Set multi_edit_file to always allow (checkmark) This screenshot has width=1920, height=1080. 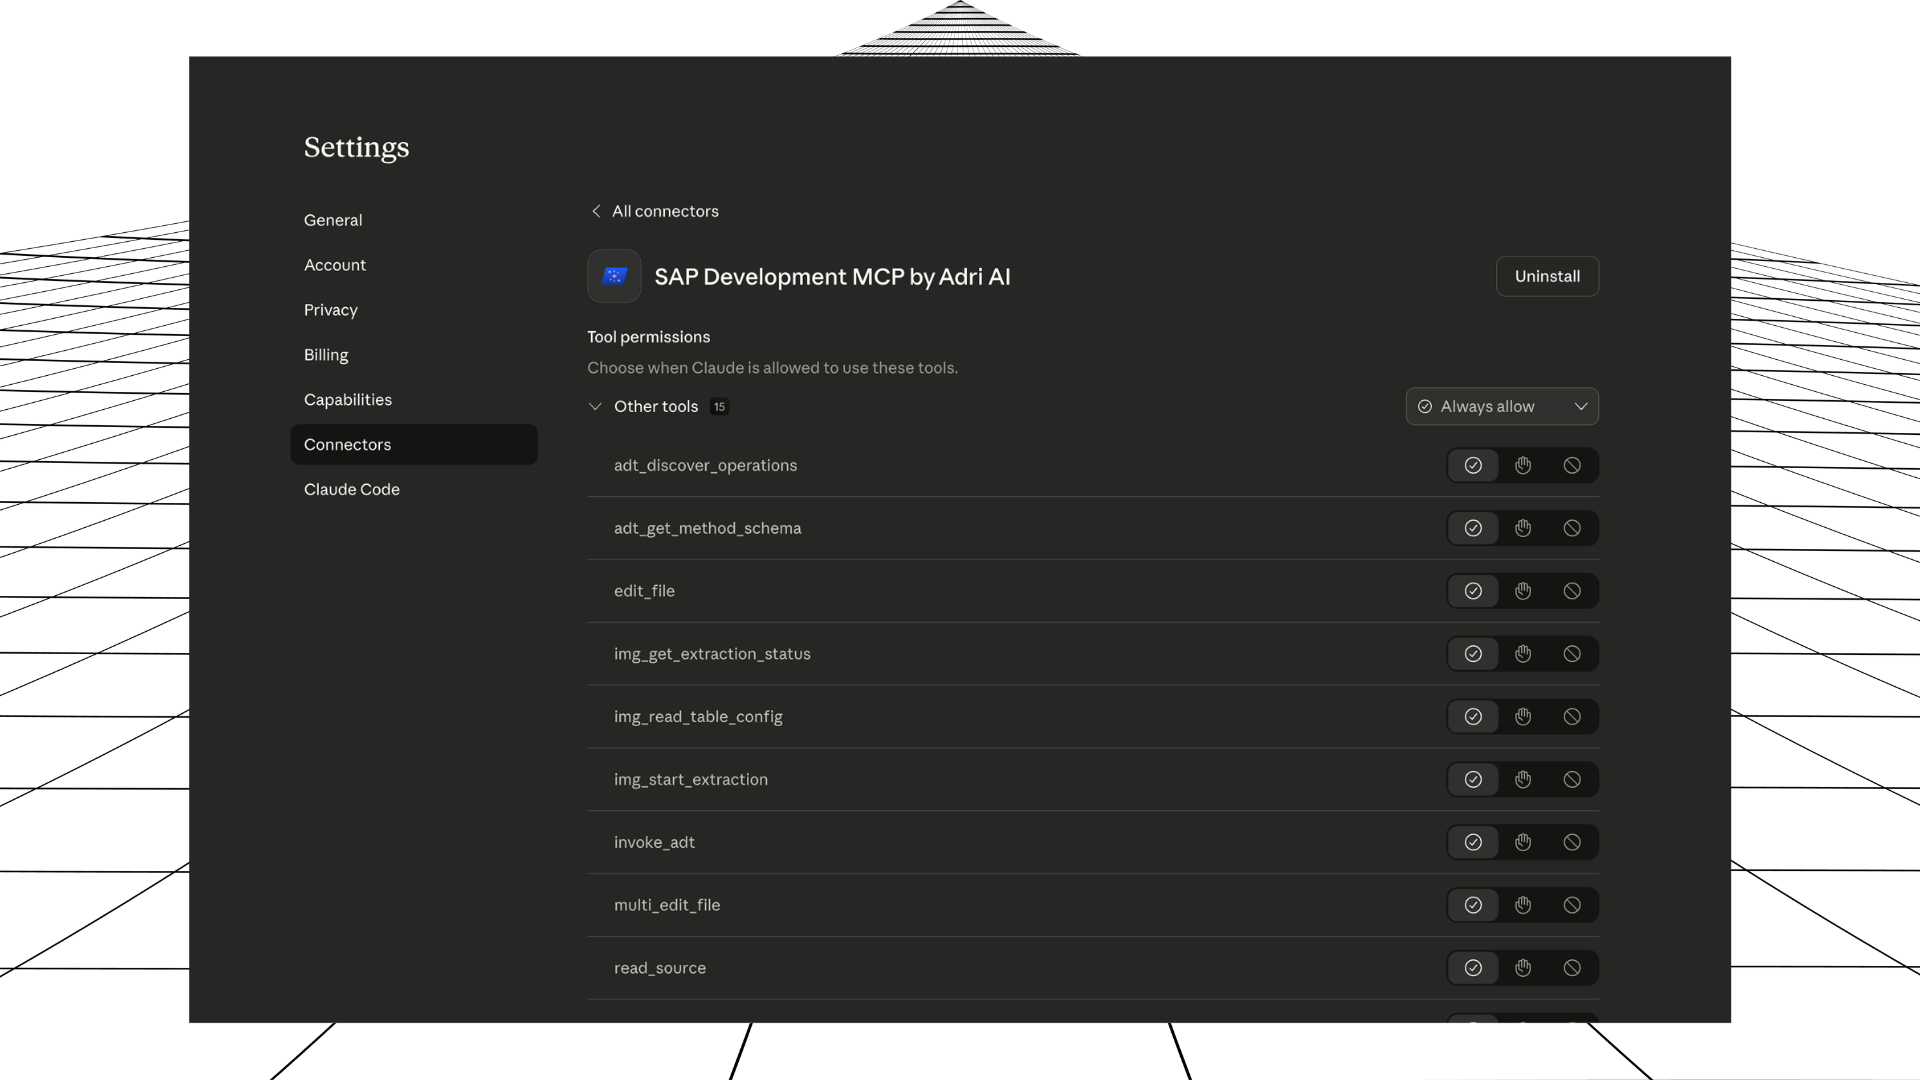click(1473, 905)
